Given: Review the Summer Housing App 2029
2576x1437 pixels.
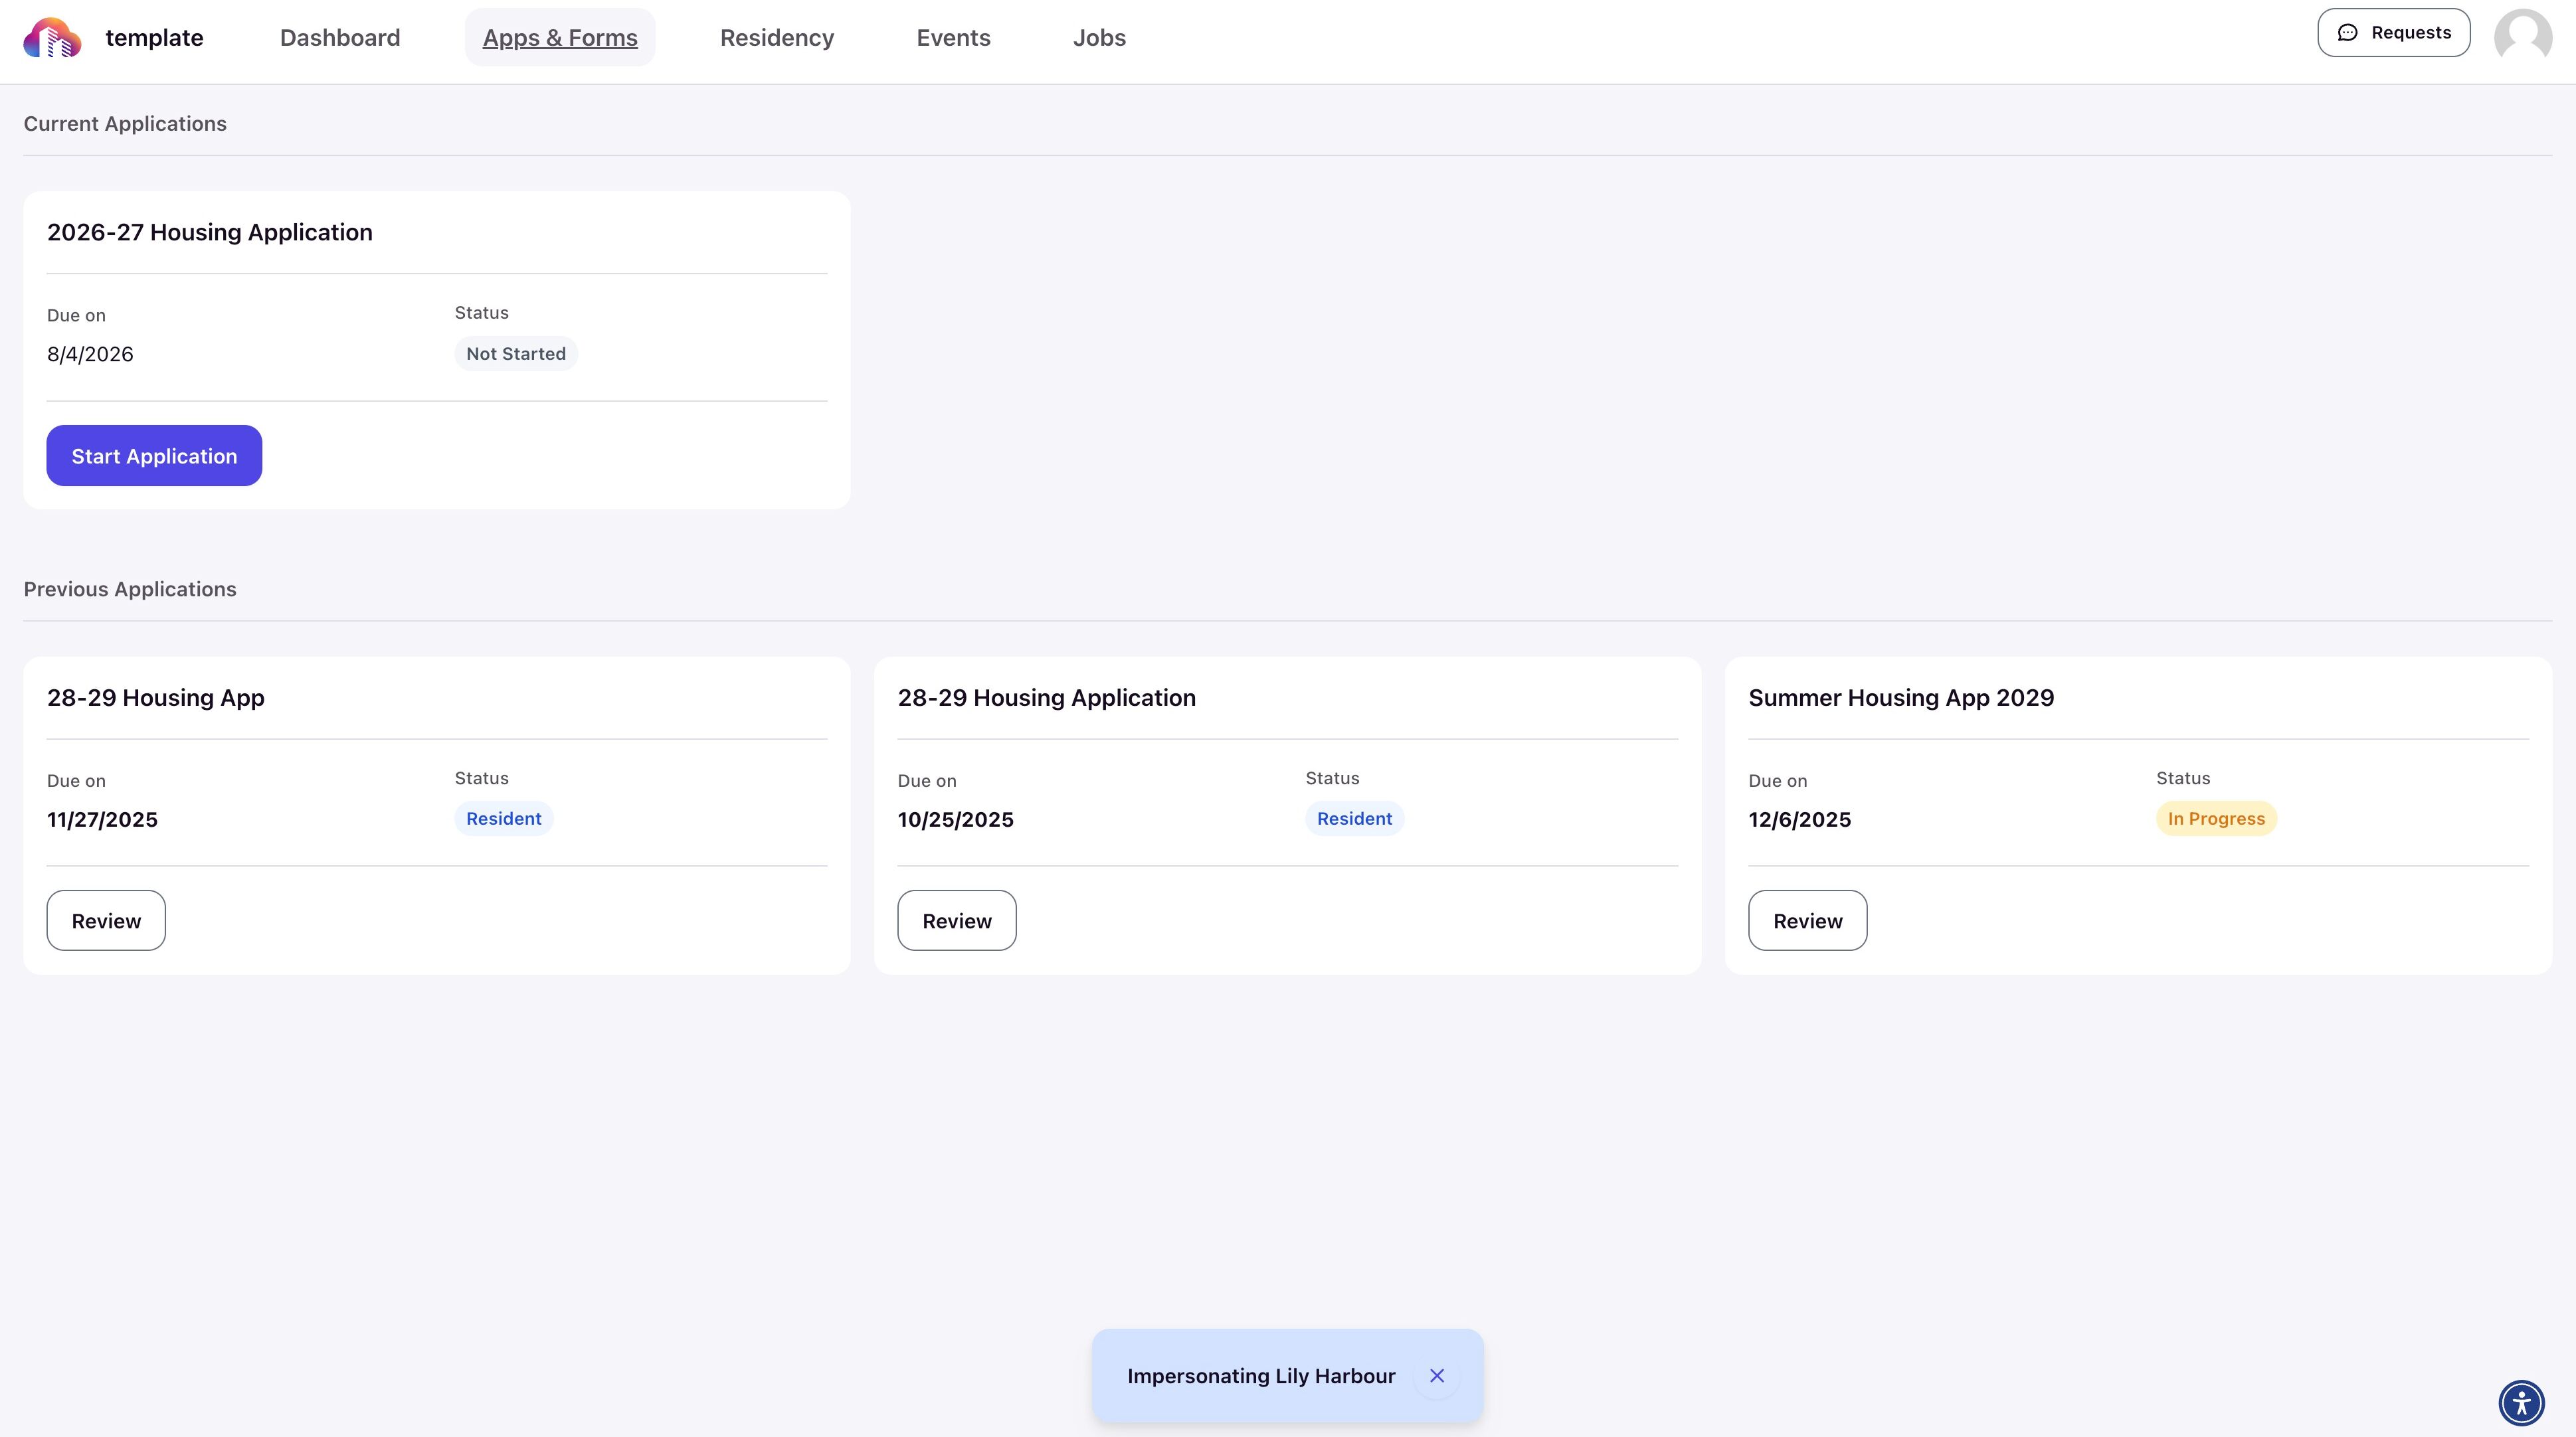Looking at the screenshot, I should pos(1807,921).
